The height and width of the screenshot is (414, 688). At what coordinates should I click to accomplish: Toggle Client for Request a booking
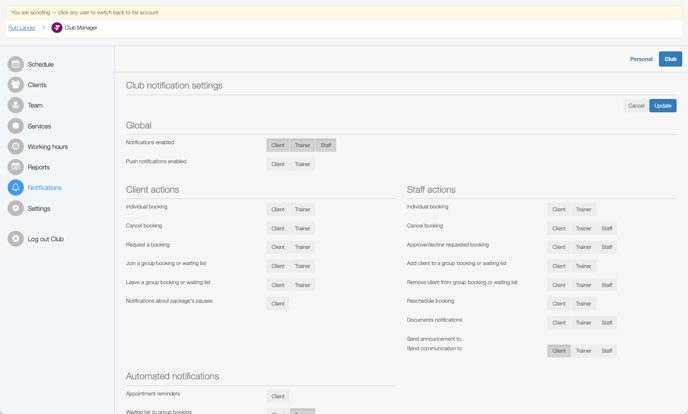pos(278,247)
